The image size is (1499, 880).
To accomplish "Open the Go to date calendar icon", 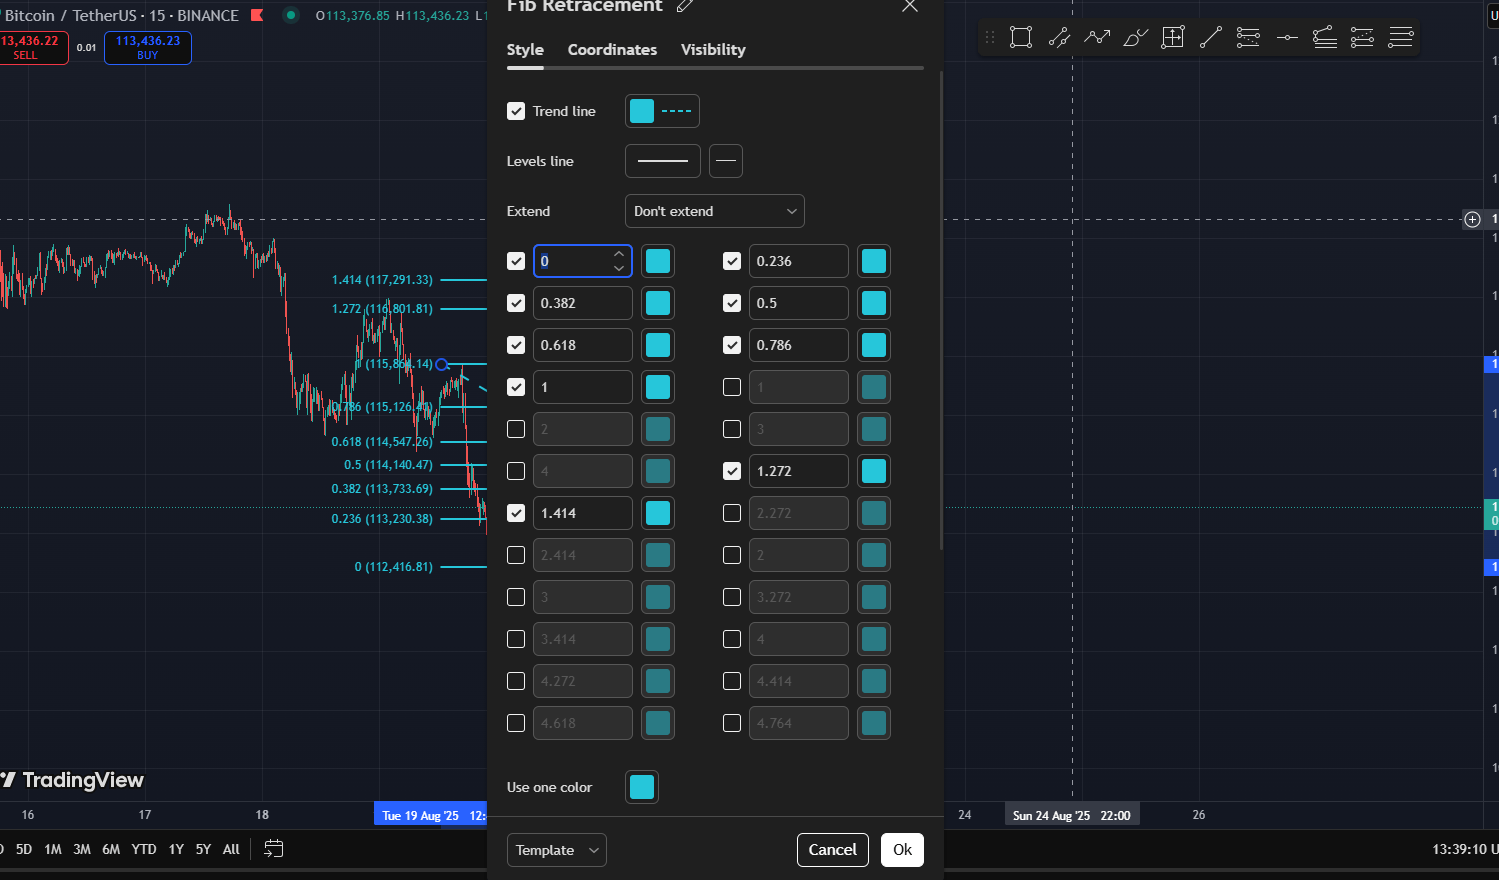I will click(x=274, y=849).
